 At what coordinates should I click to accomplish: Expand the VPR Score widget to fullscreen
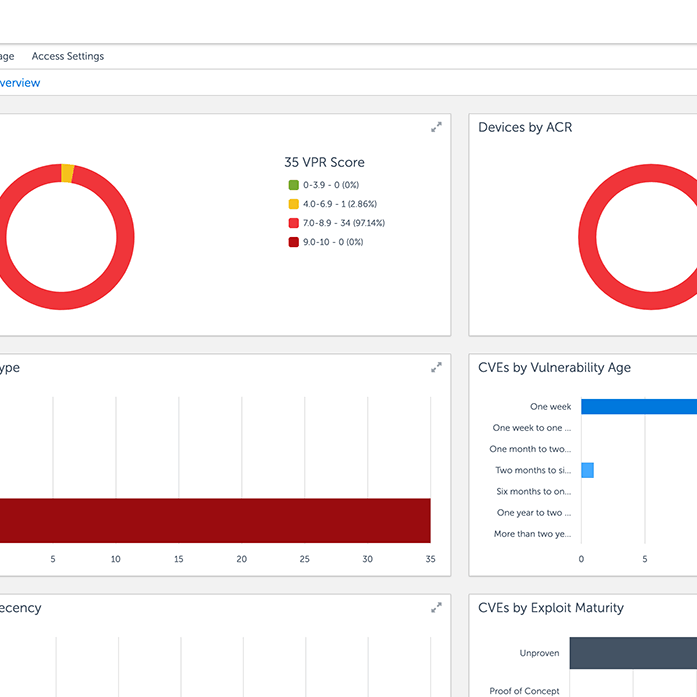coord(436,127)
